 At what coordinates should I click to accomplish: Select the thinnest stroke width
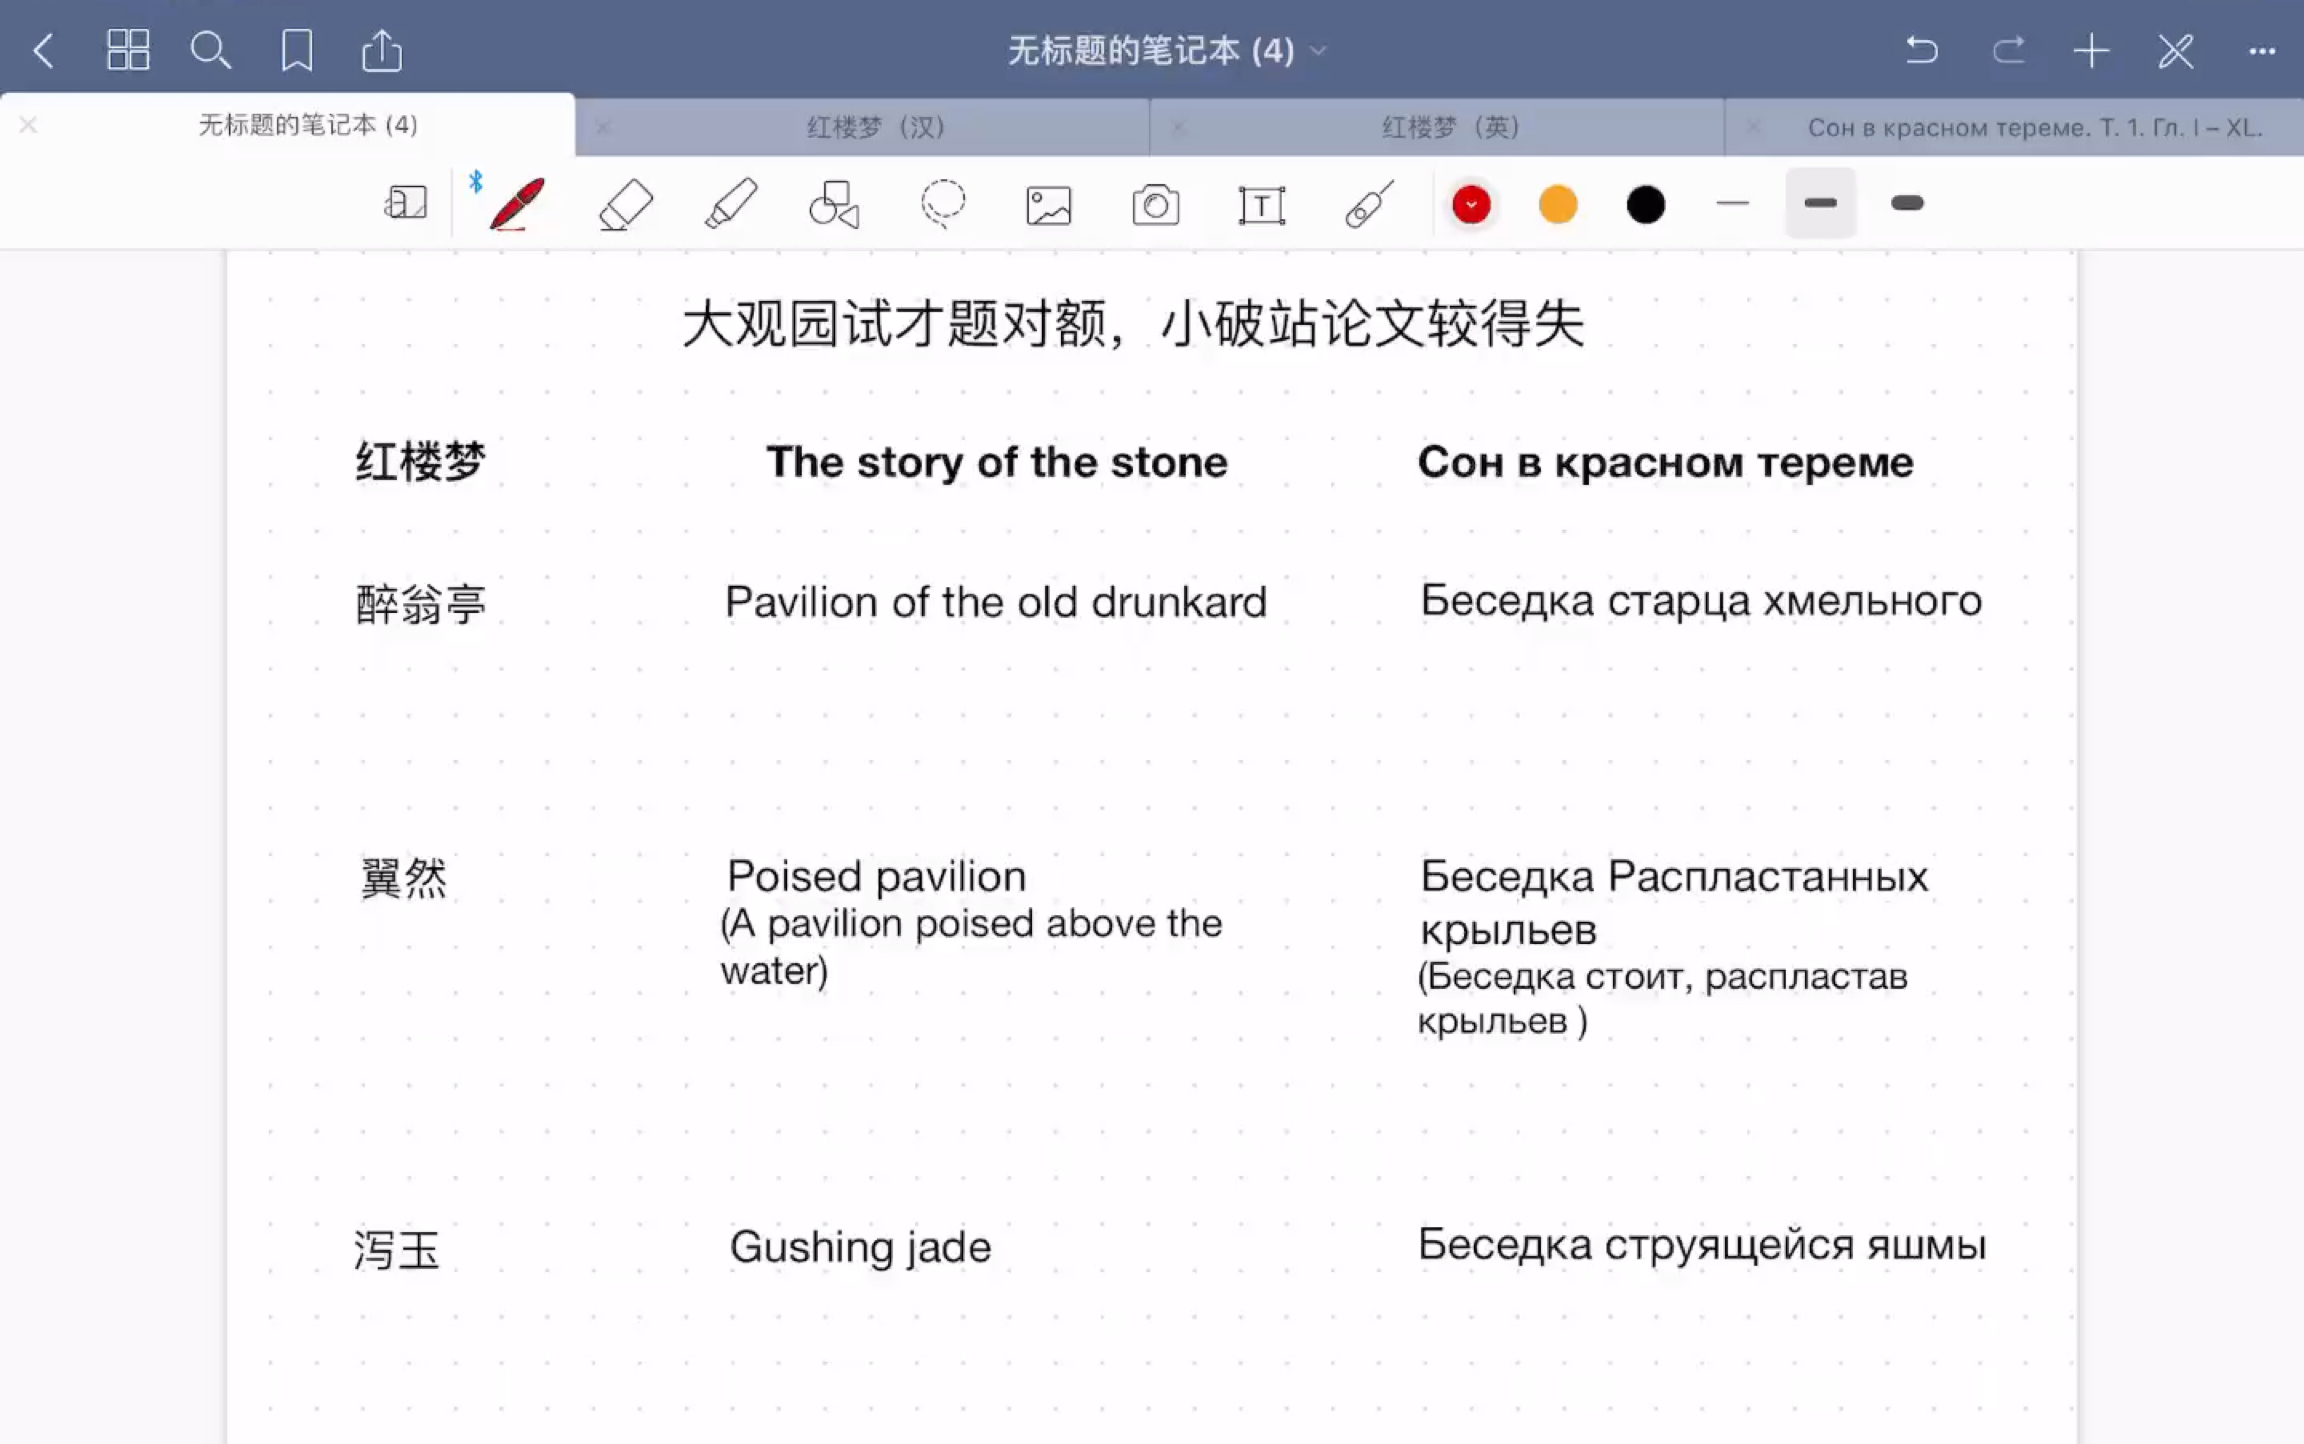(1733, 204)
